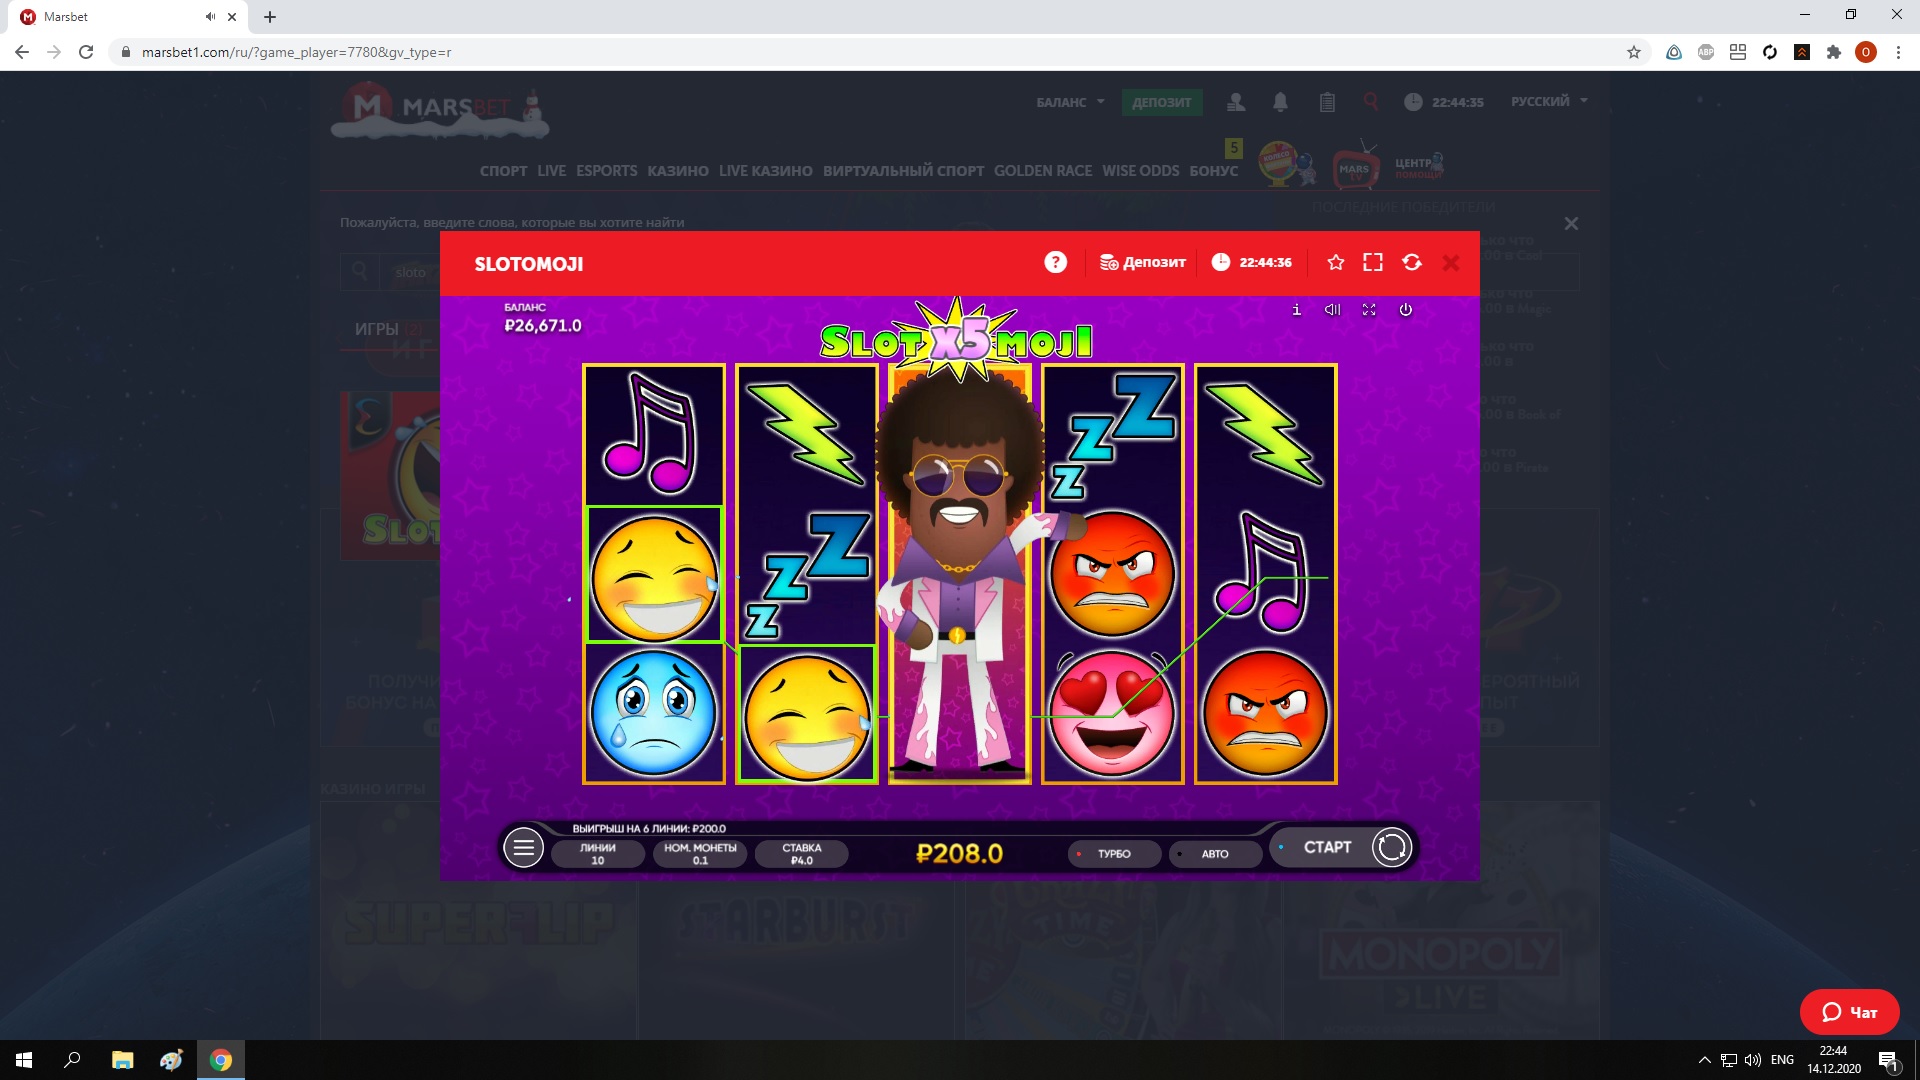
Task: Add Slotomoji to favorites with star
Action: 1335,262
